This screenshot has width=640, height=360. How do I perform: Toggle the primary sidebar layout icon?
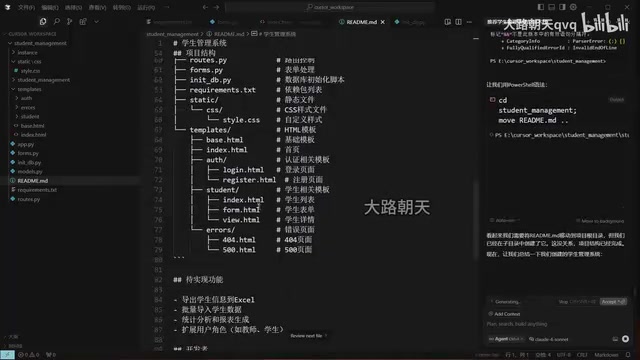coord(541,7)
